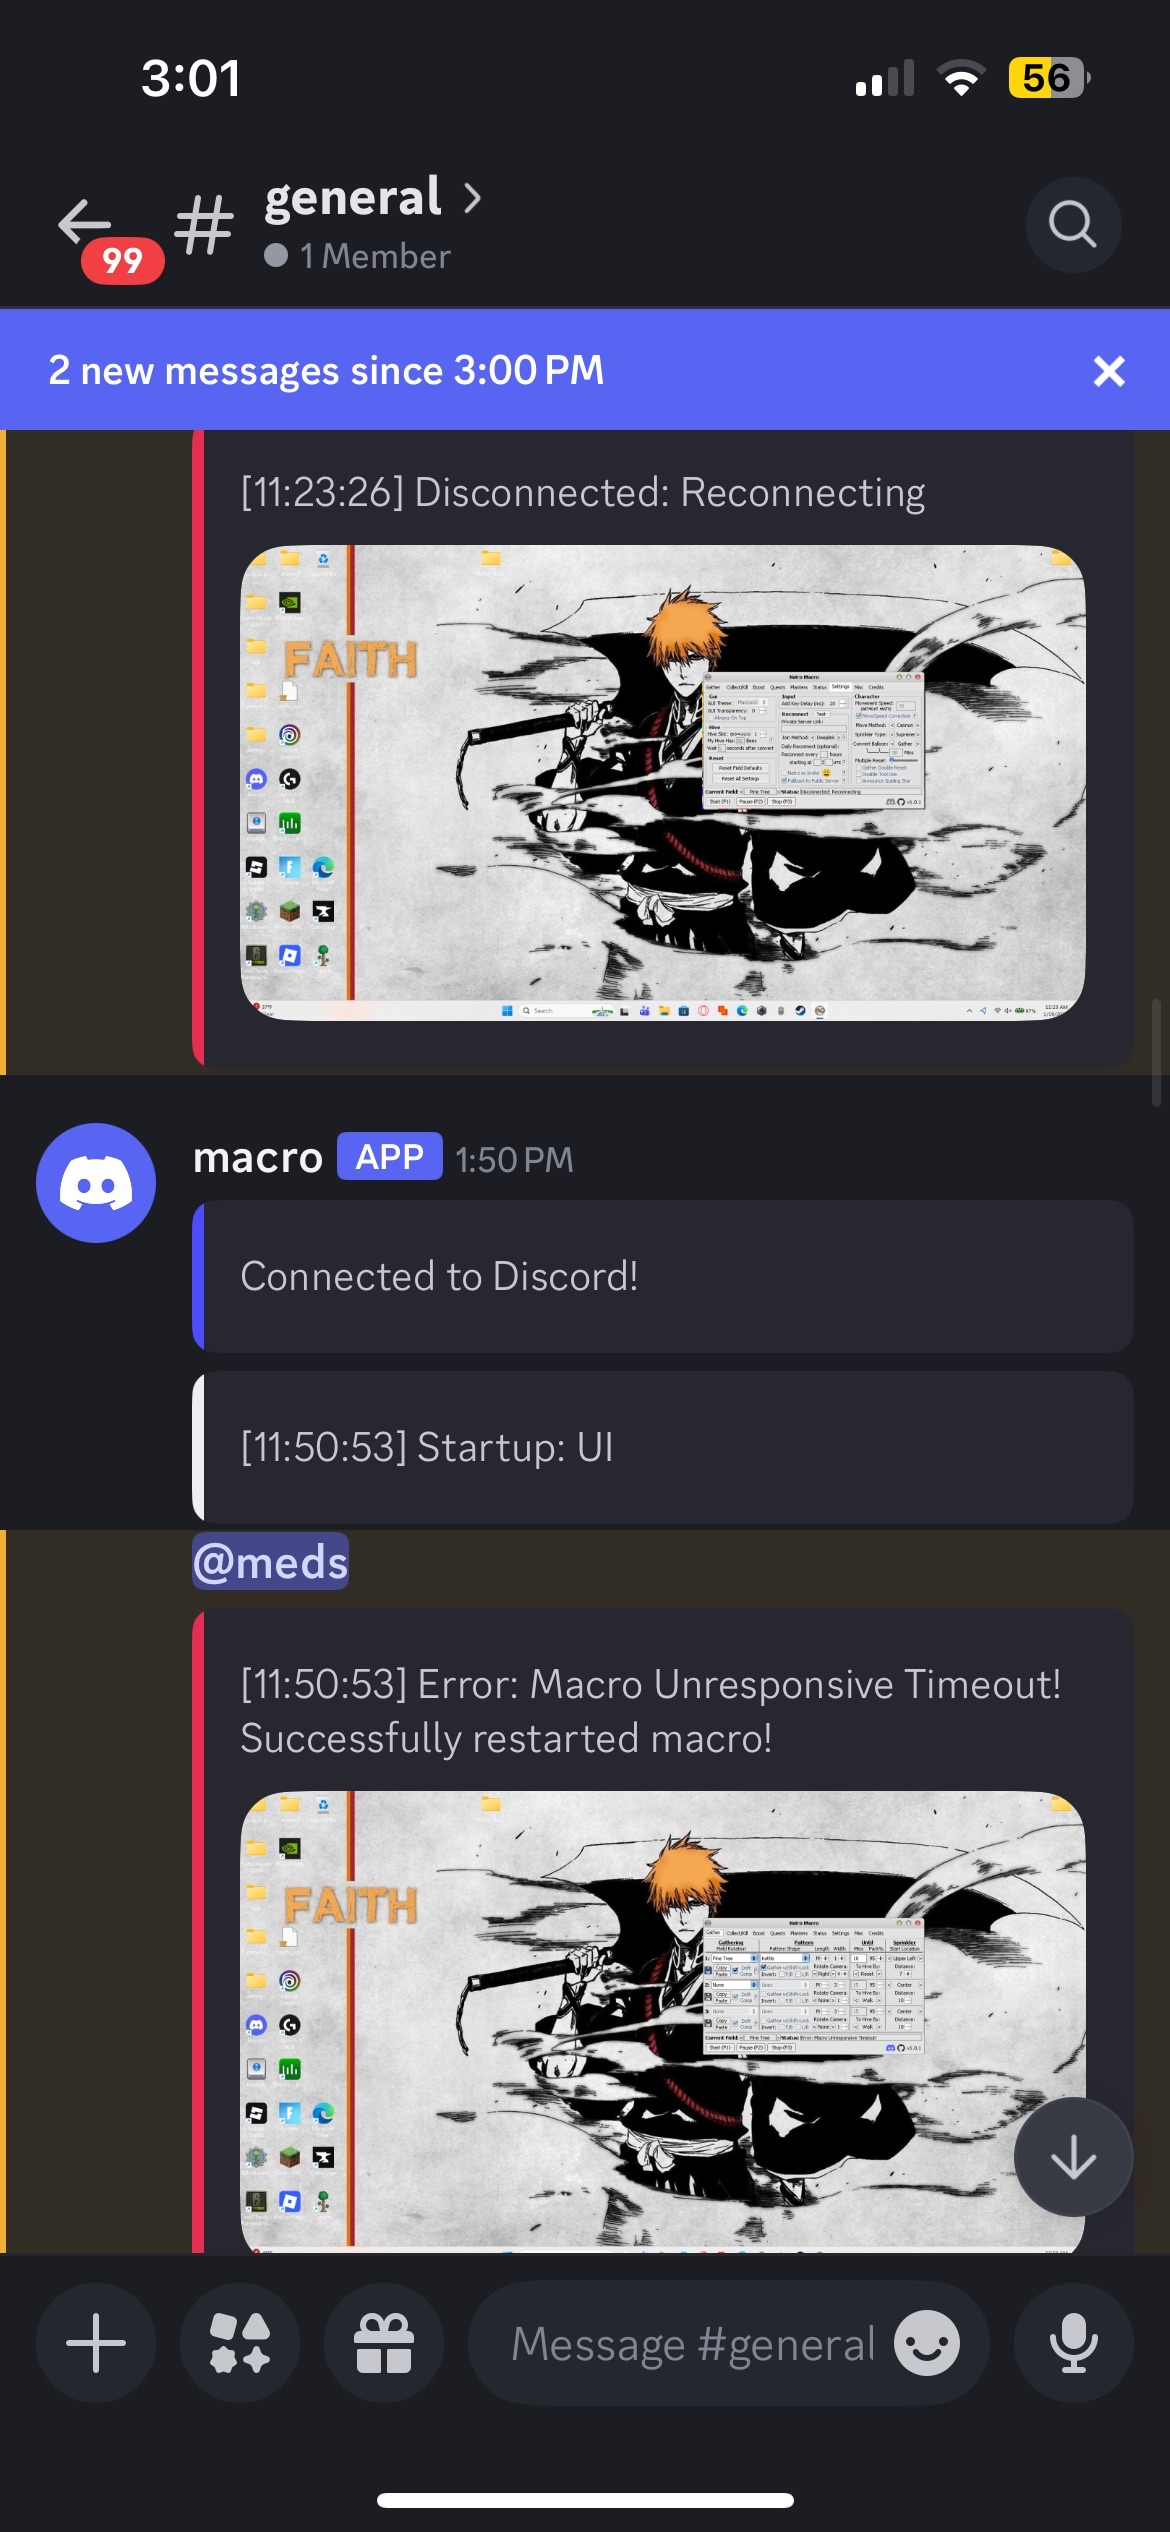Open the Disconnected Reconnecting screenshot thumbnail

(x=663, y=783)
